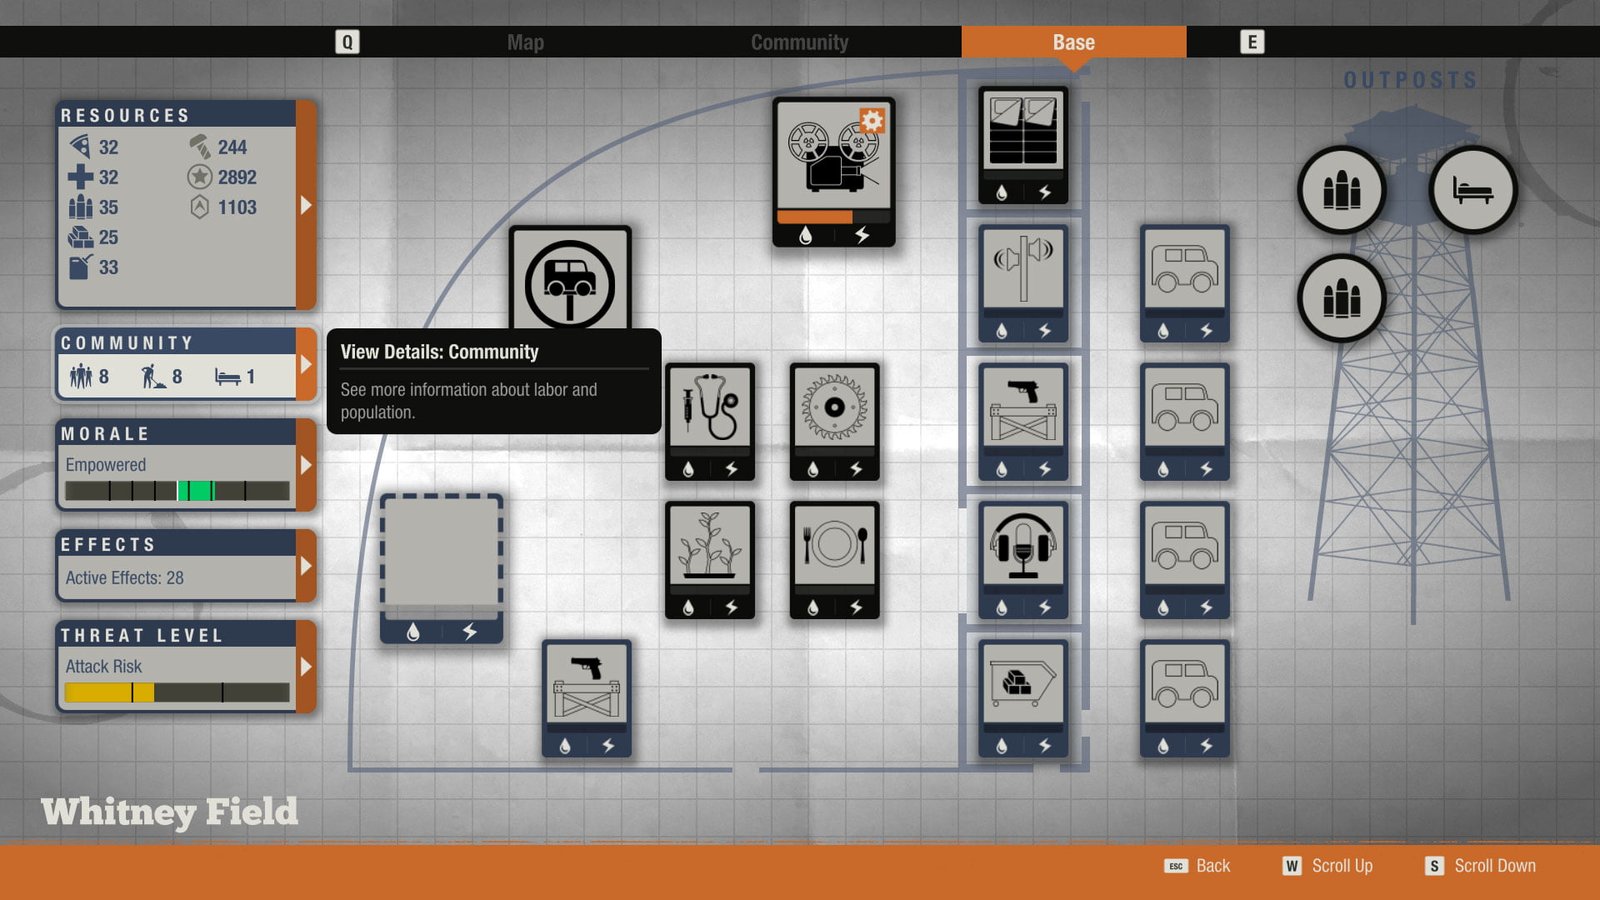Click the Resources panel header

point(177,114)
